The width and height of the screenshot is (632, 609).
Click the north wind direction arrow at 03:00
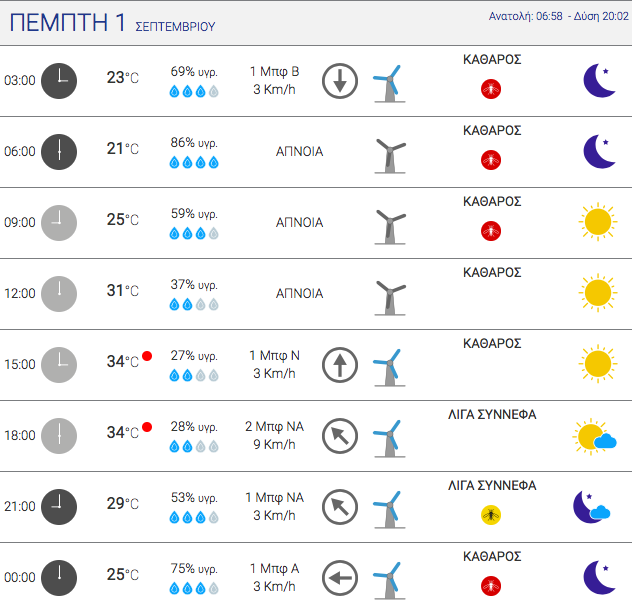pos(340,81)
